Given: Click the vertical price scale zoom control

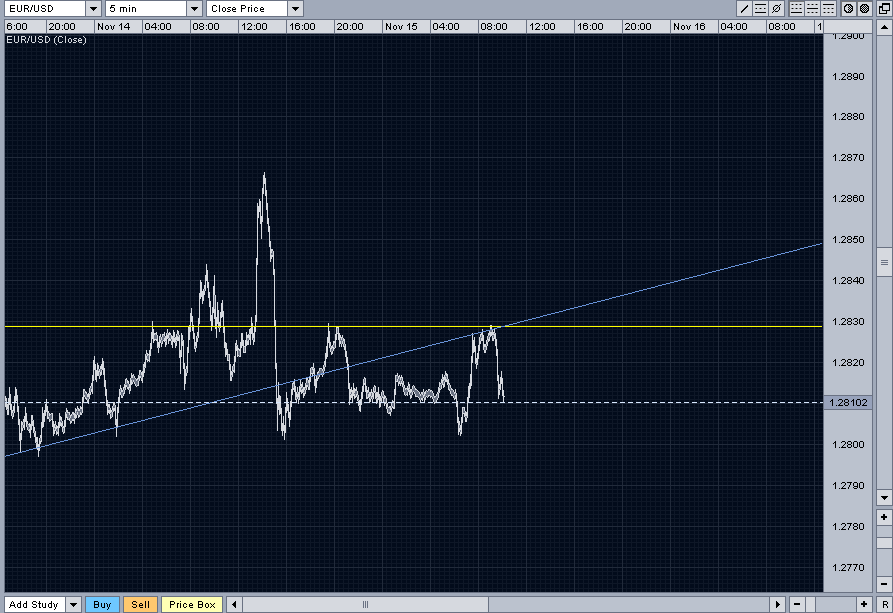Looking at the screenshot, I should point(884,262).
